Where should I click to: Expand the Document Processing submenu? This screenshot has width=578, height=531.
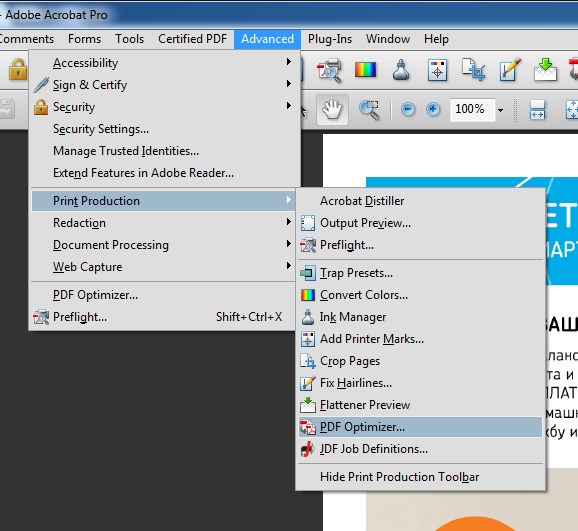(164, 245)
